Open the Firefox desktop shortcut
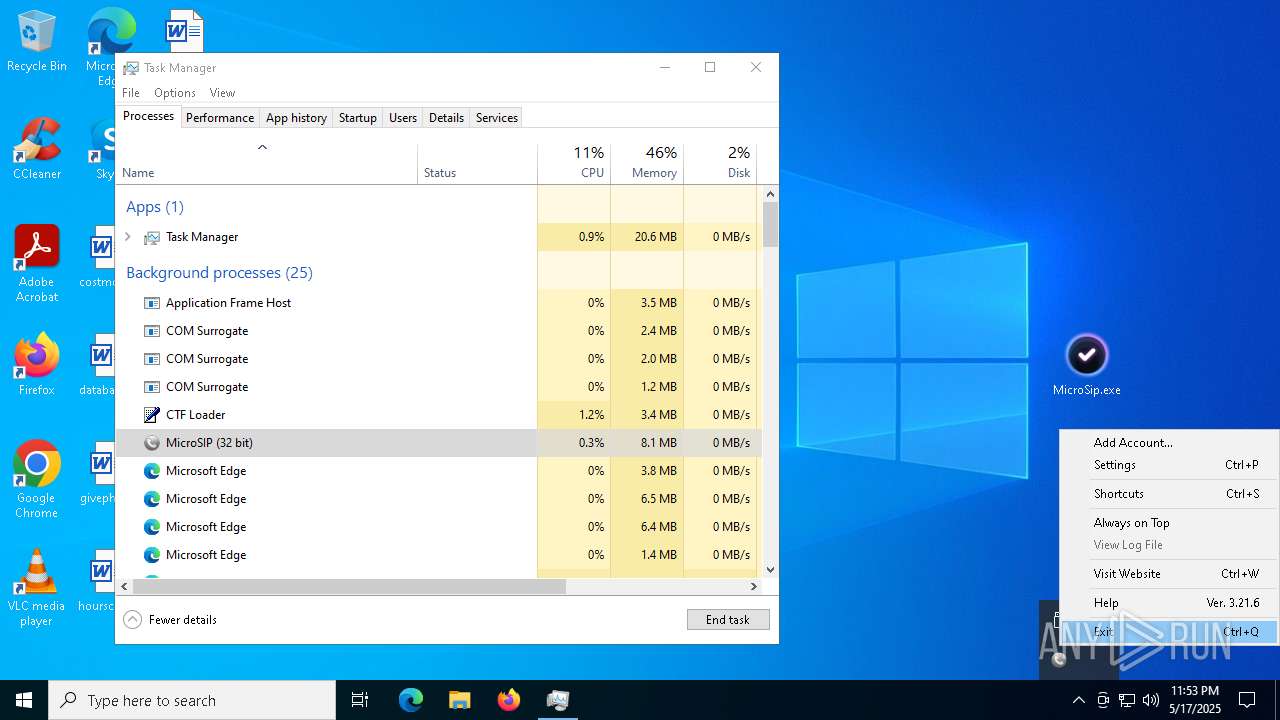This screenshot has height=720, width=1280. (x=37, y=365)
